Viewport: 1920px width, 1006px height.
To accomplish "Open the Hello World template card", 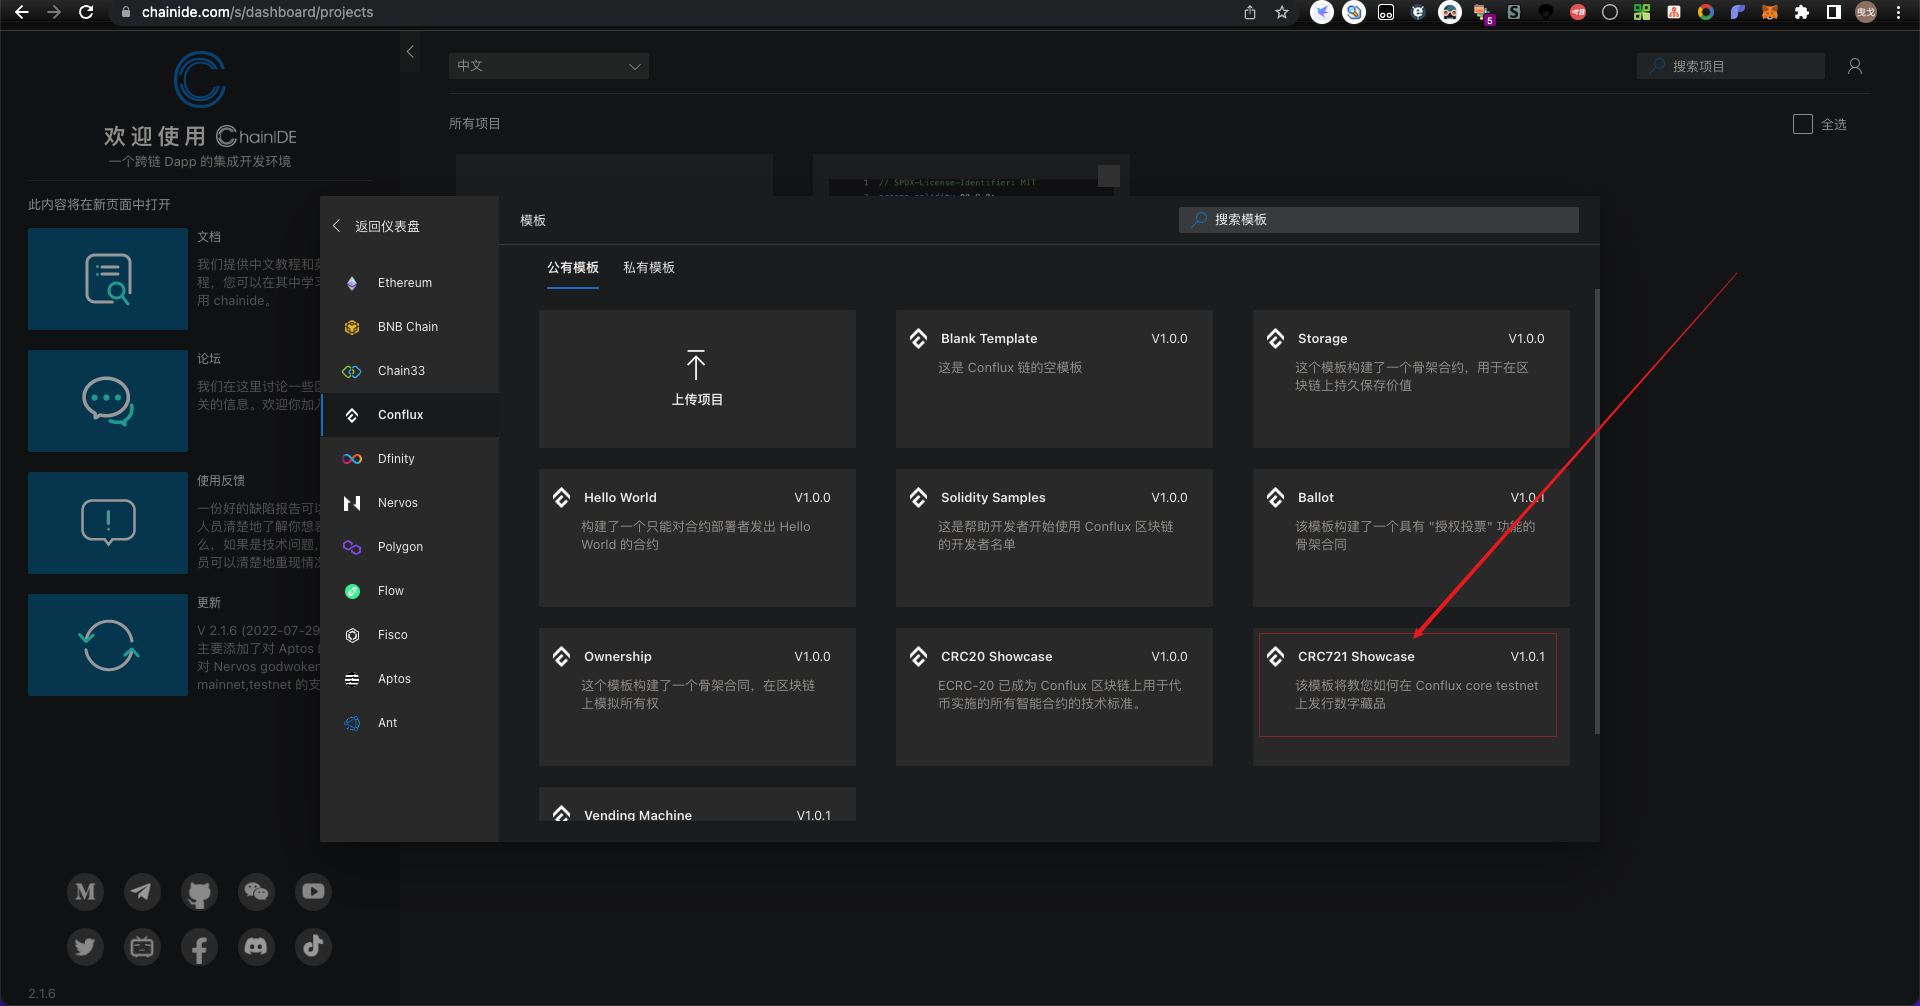I will click(697, 538).
